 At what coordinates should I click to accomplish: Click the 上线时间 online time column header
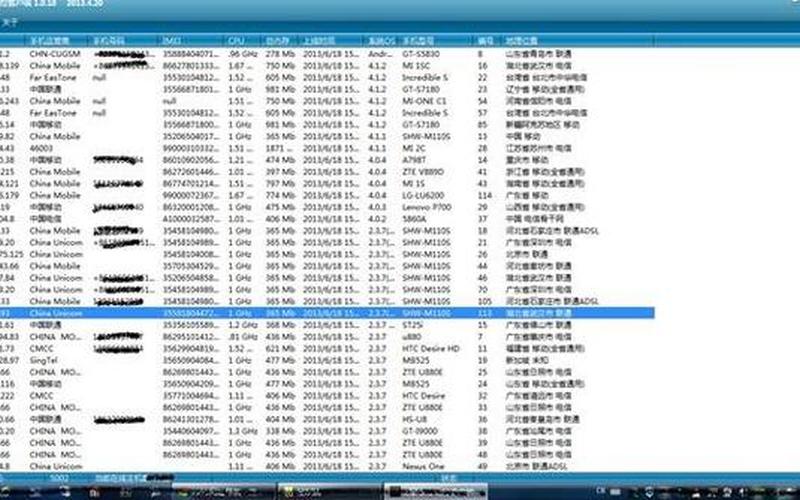pyautogui.click(x=319, y=40)
